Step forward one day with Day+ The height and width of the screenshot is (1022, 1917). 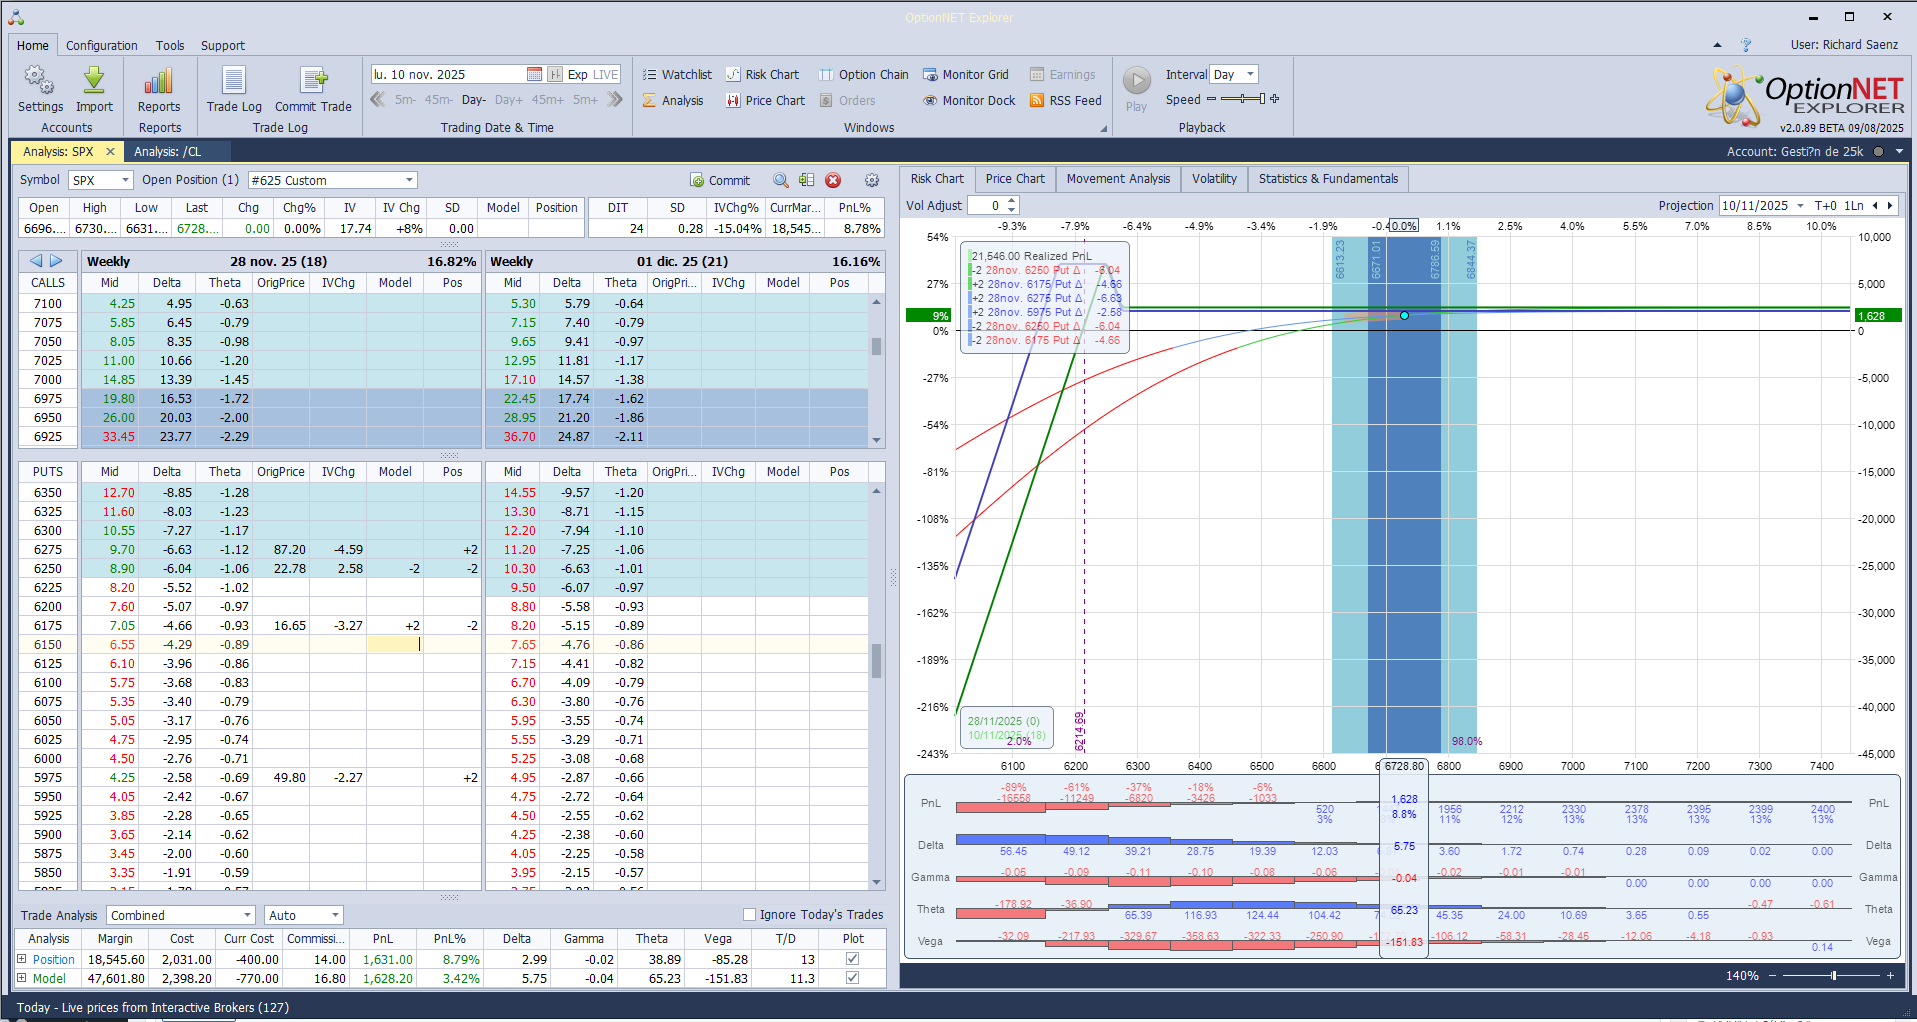click(509, 100)
